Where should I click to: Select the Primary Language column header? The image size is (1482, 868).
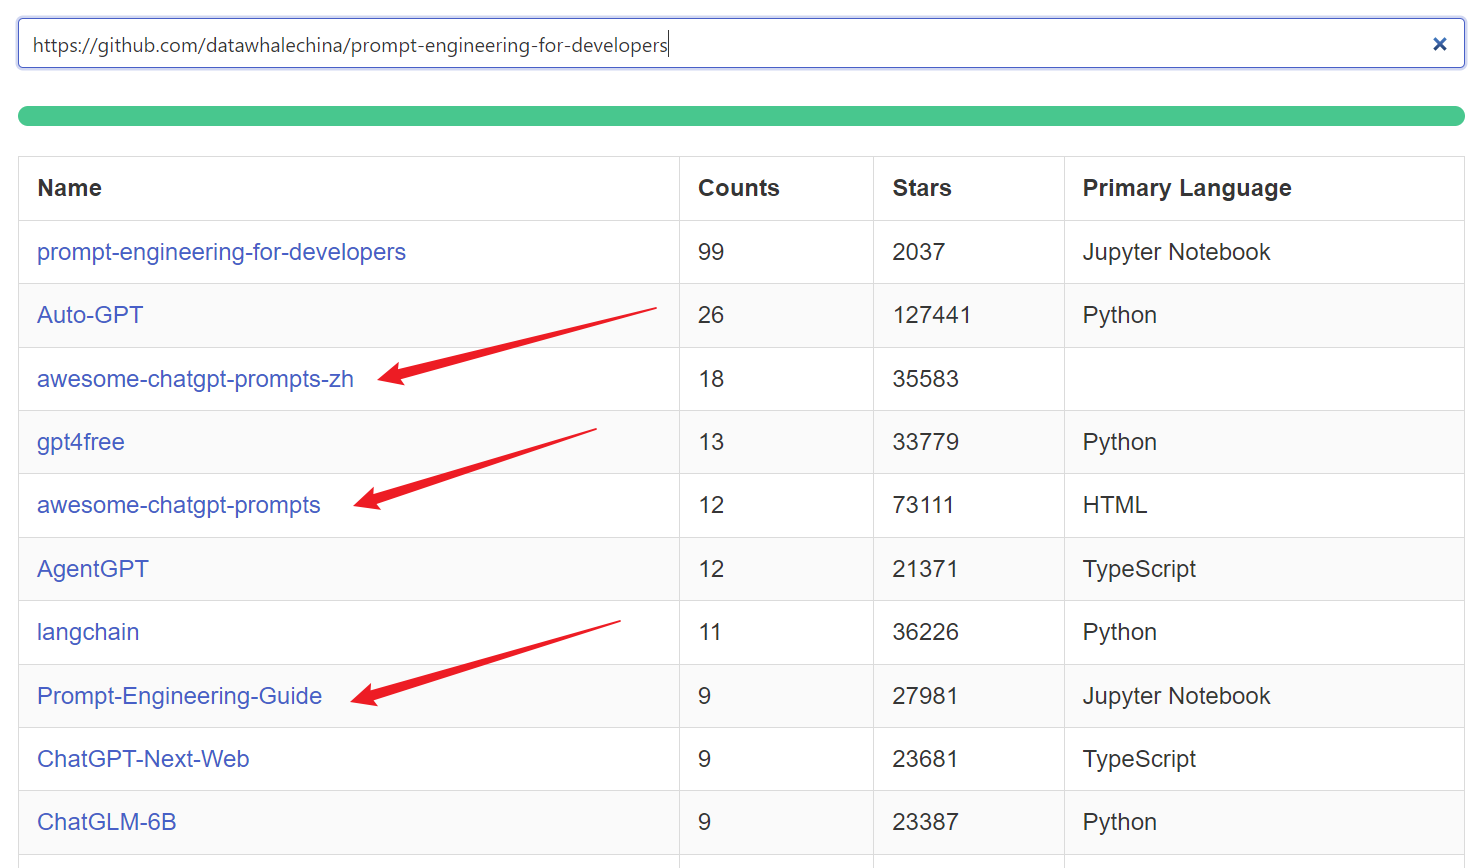pos(1186,188)
